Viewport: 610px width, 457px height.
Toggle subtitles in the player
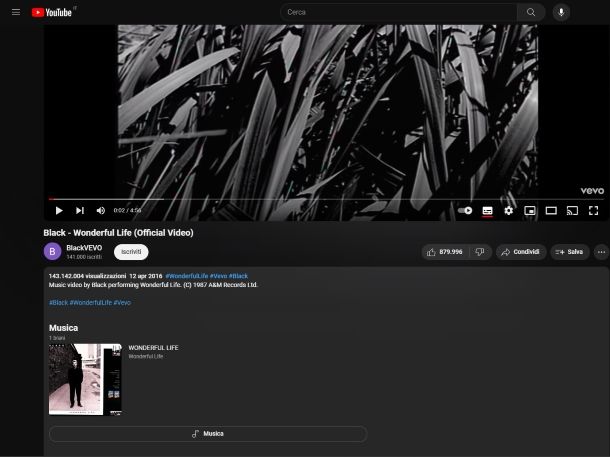click(487, 210)
